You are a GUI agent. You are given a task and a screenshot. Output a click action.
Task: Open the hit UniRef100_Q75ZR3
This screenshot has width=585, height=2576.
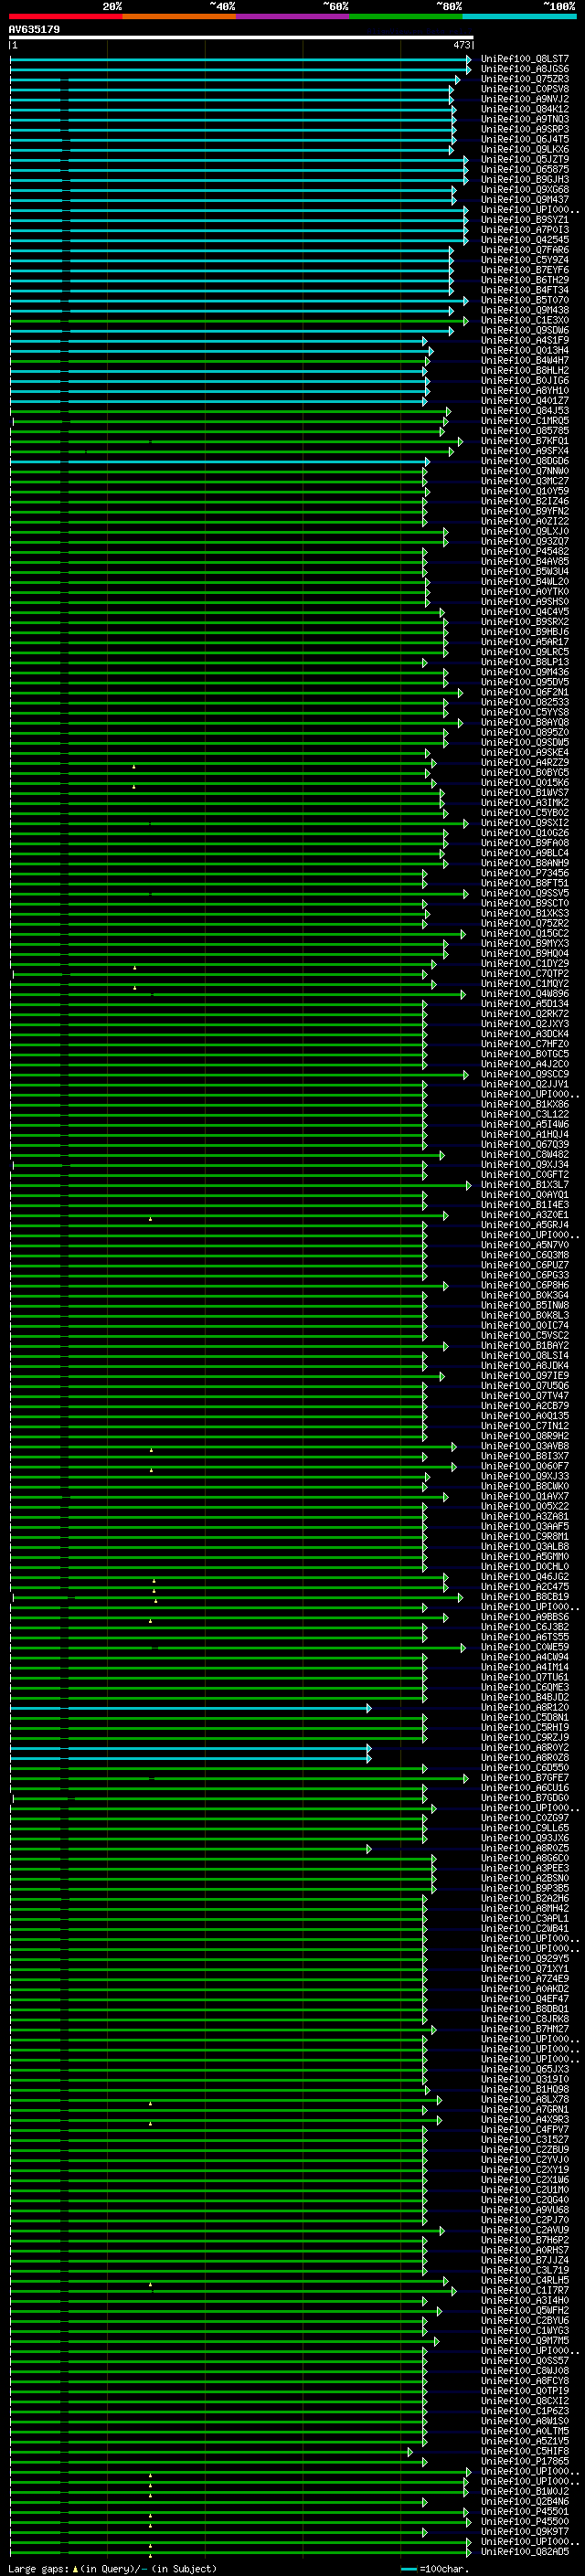coord(525,79)
